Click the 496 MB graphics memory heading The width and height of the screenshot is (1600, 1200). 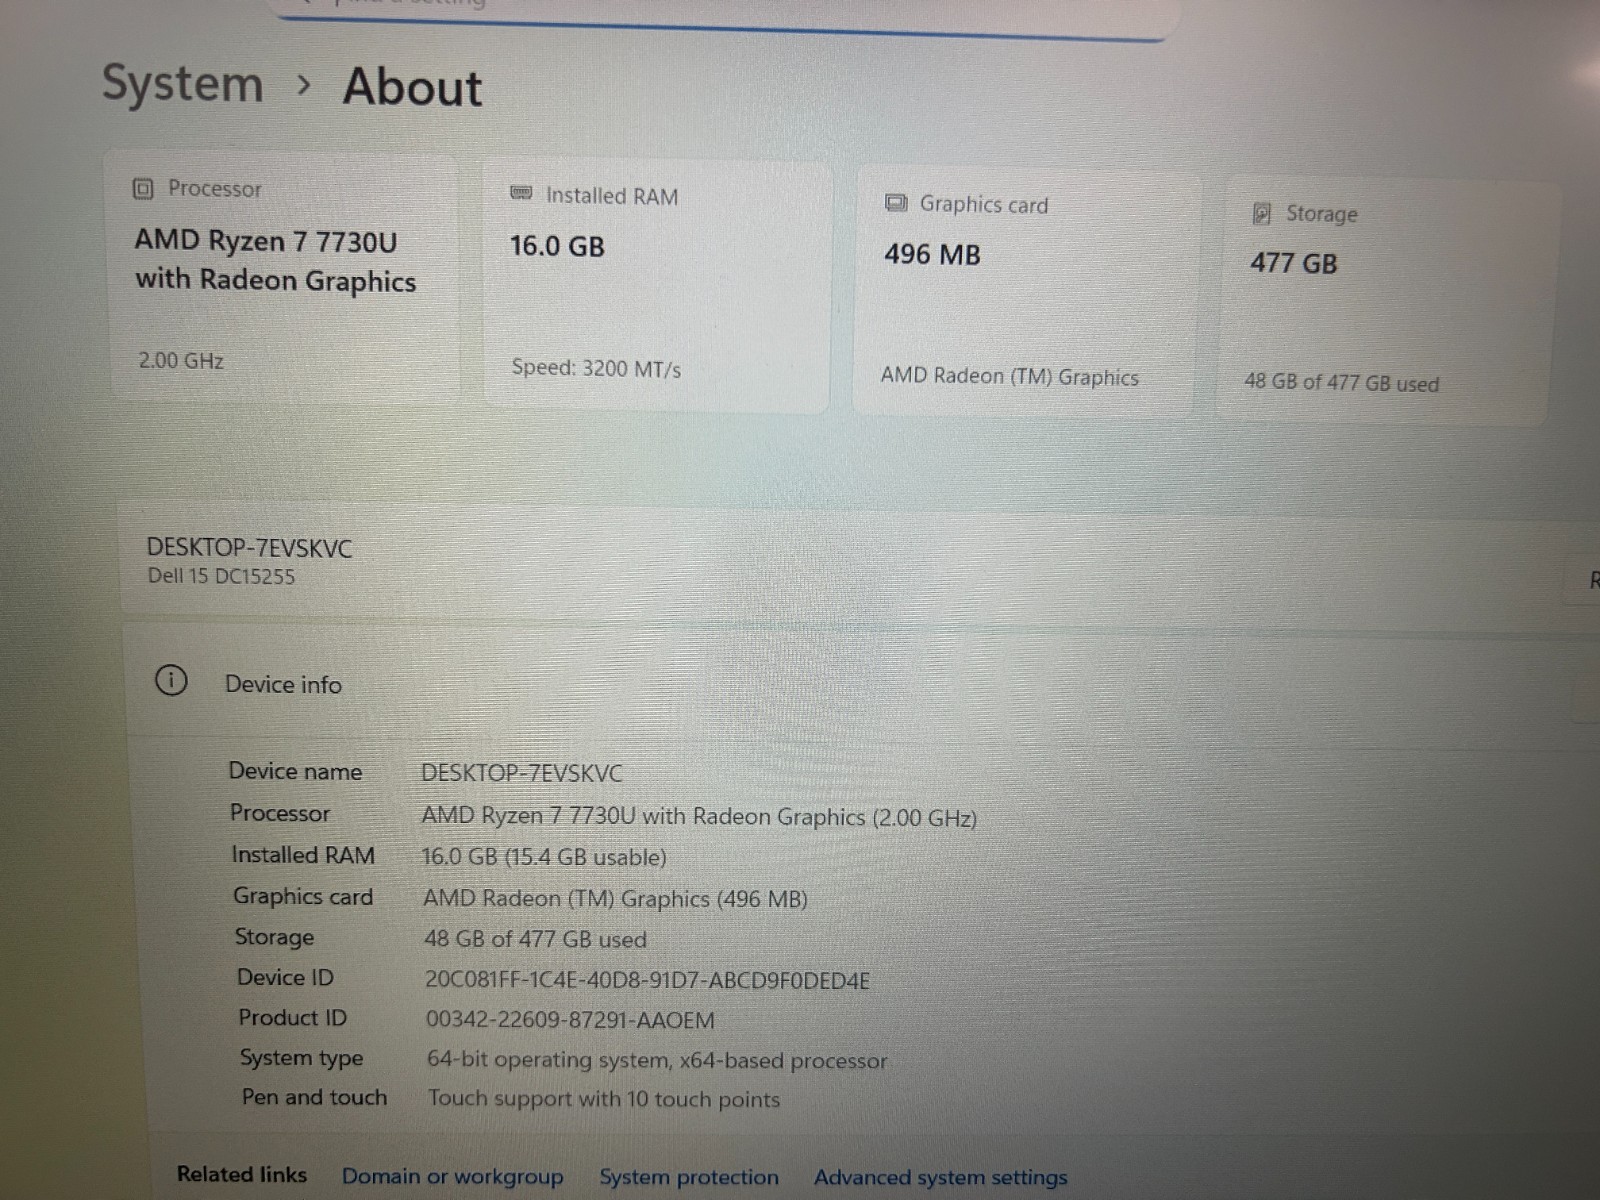[x=932, y=254]
